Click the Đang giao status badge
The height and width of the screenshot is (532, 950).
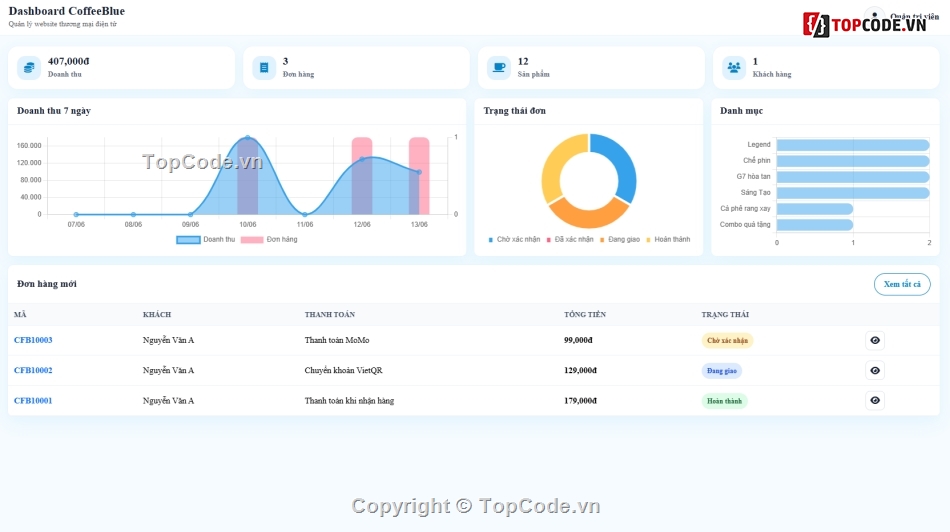coord(721,371)
